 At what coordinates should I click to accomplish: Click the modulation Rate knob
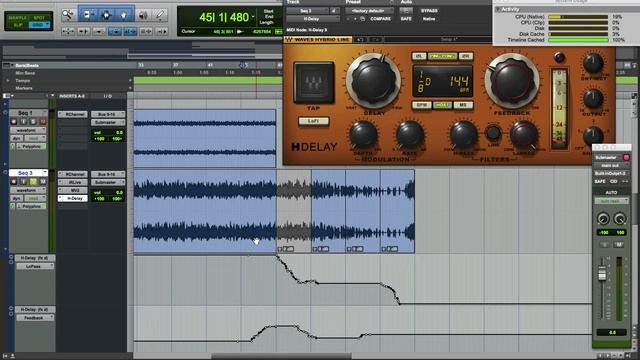coord(410,135)
